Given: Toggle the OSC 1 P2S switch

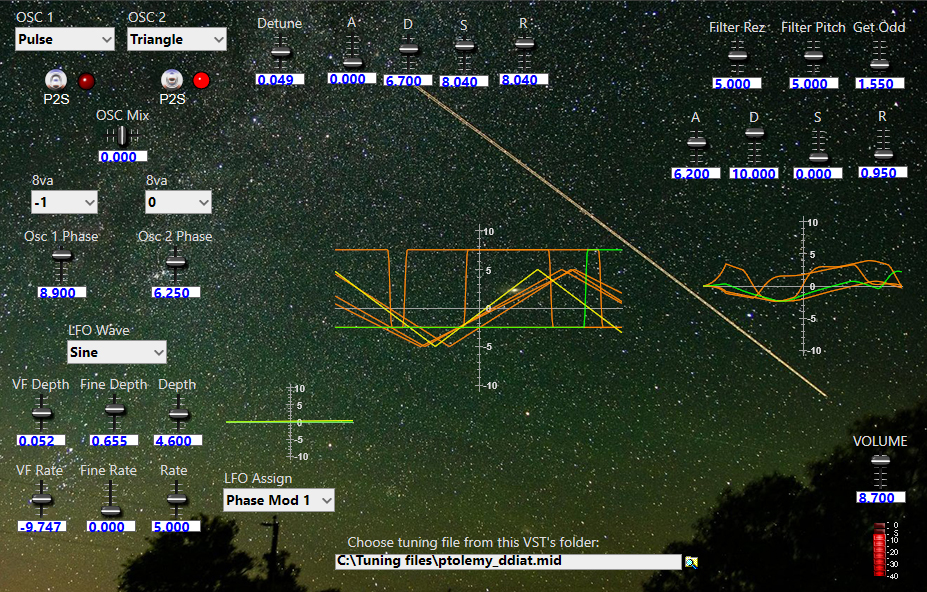Looking at the screenshot, I should tap(56, 80).
